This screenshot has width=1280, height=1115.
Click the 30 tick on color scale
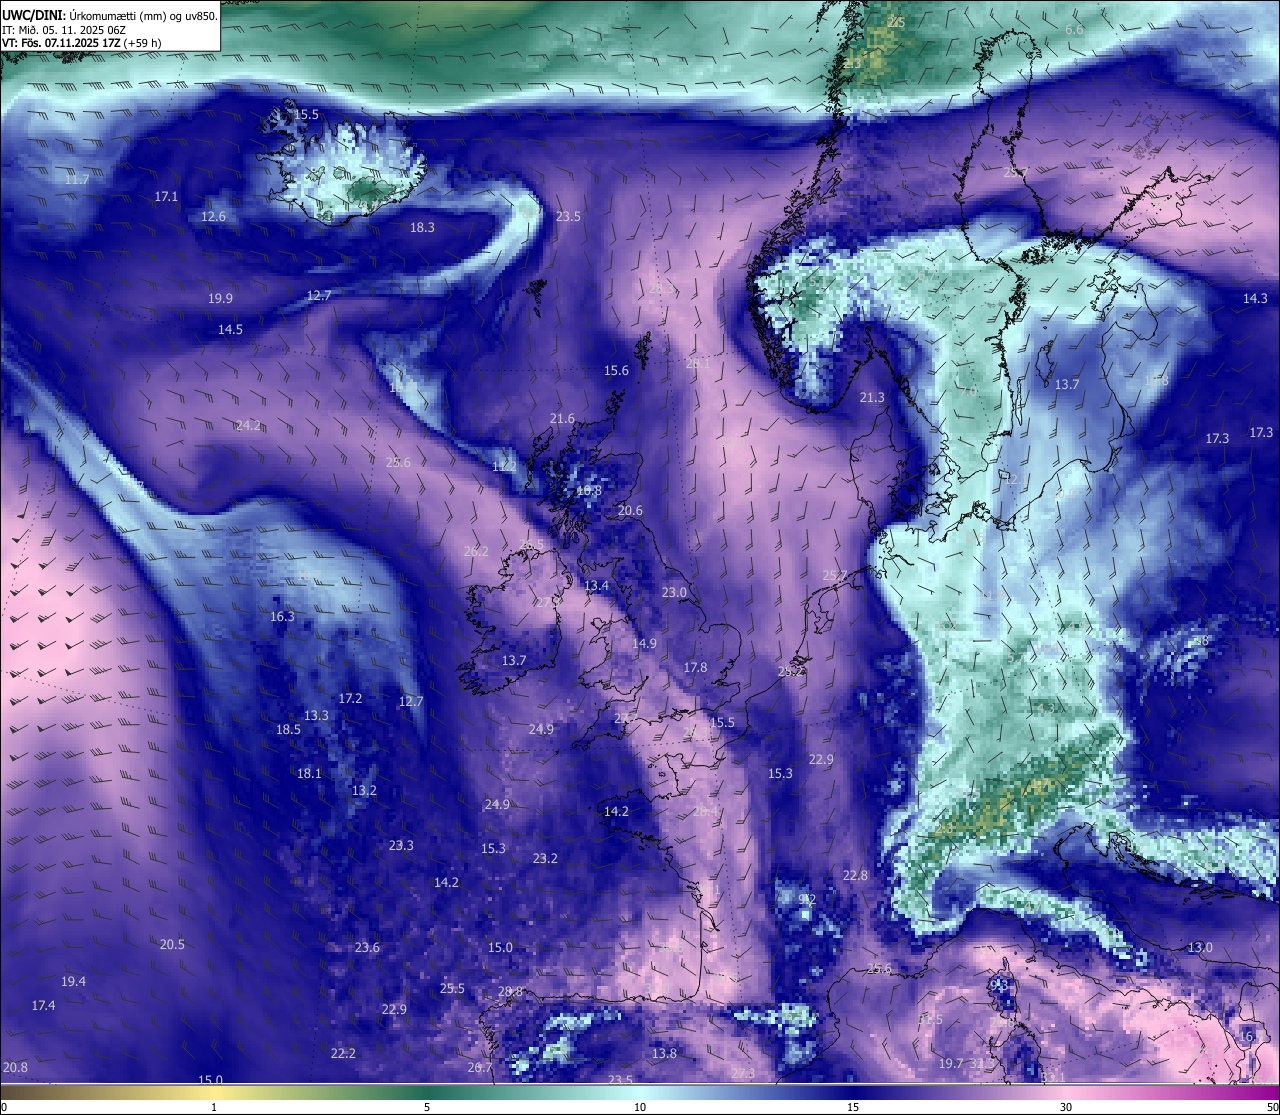point(1066,1107)
